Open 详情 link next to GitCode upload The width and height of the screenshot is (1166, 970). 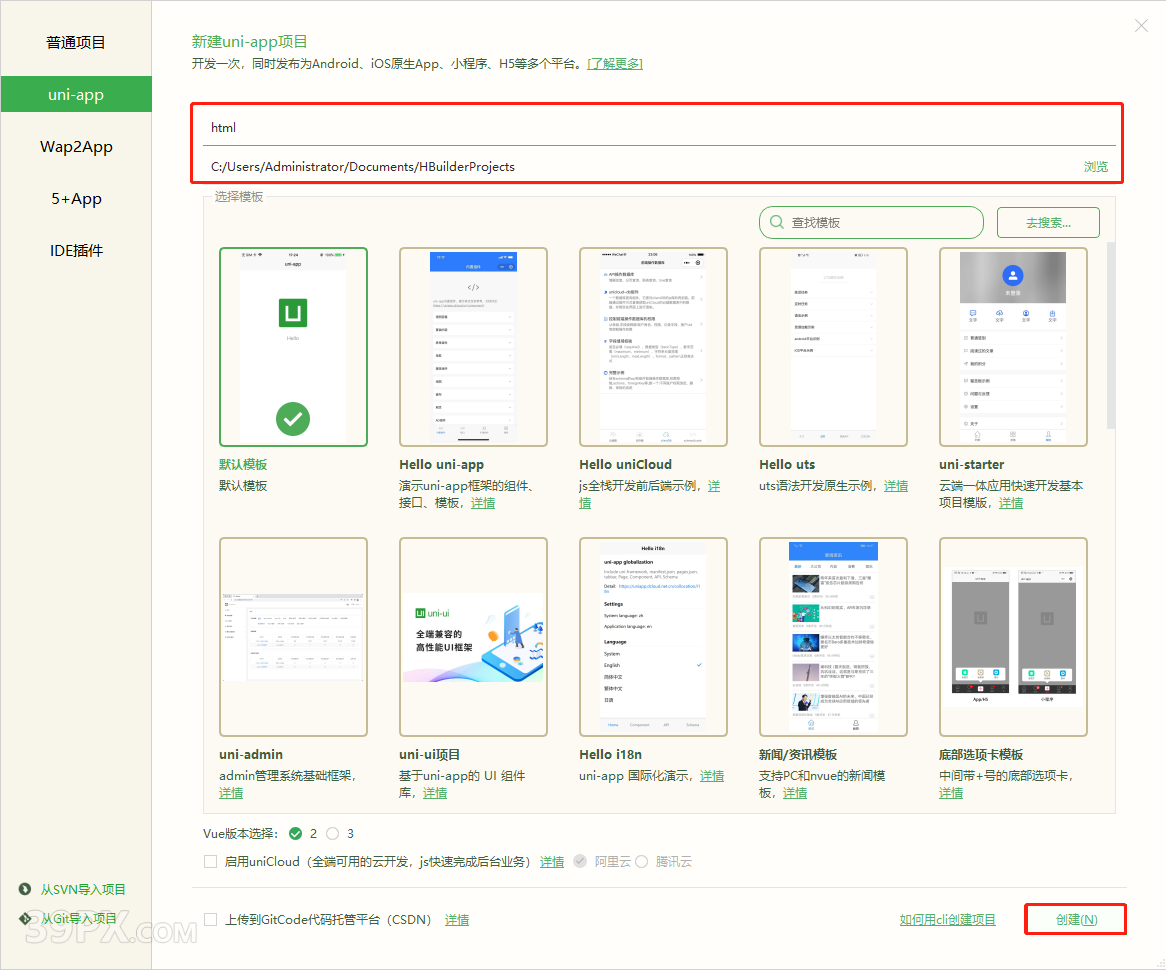point(457,919)
